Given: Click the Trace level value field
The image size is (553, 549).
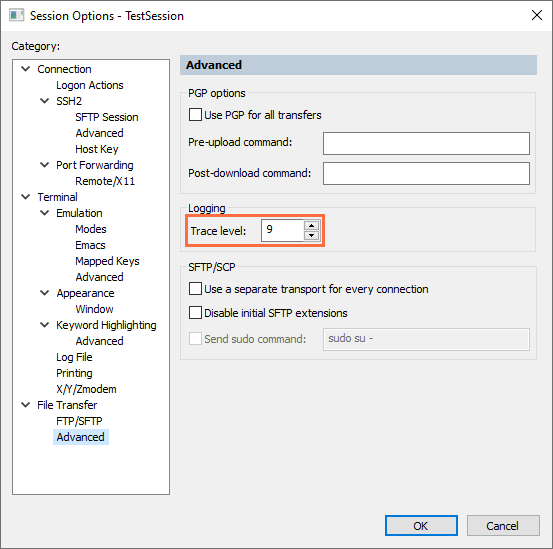Looking at the screenshot, I should coord(282,230).
